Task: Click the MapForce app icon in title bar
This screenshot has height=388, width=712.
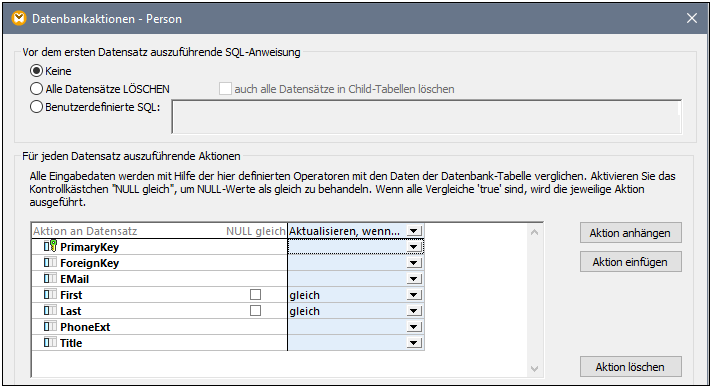Action: point(19,18)
